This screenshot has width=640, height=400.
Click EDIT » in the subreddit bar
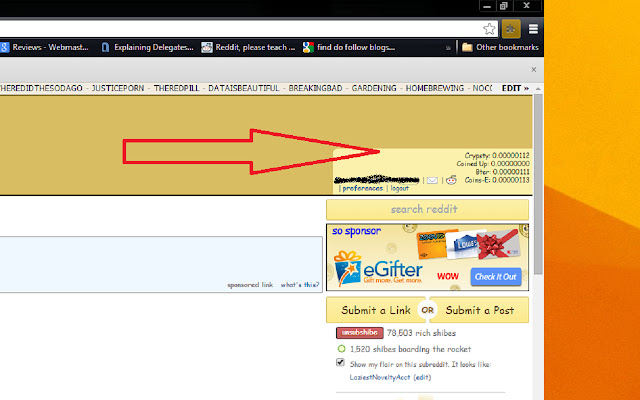[516, 88]
